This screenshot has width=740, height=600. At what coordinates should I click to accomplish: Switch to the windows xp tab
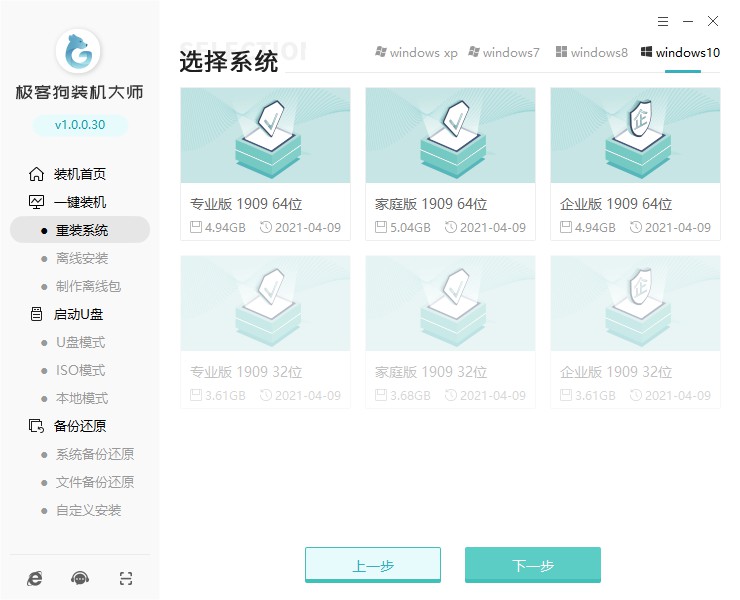(x=416, y=52)
